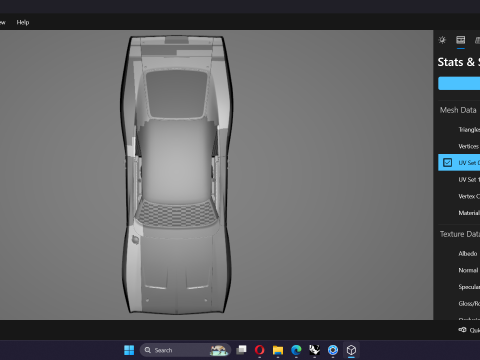Open File Explorer from the taskbar
The height and width of the screenshot is (360, 480).
pyautogui.click(x=278, y=350)
